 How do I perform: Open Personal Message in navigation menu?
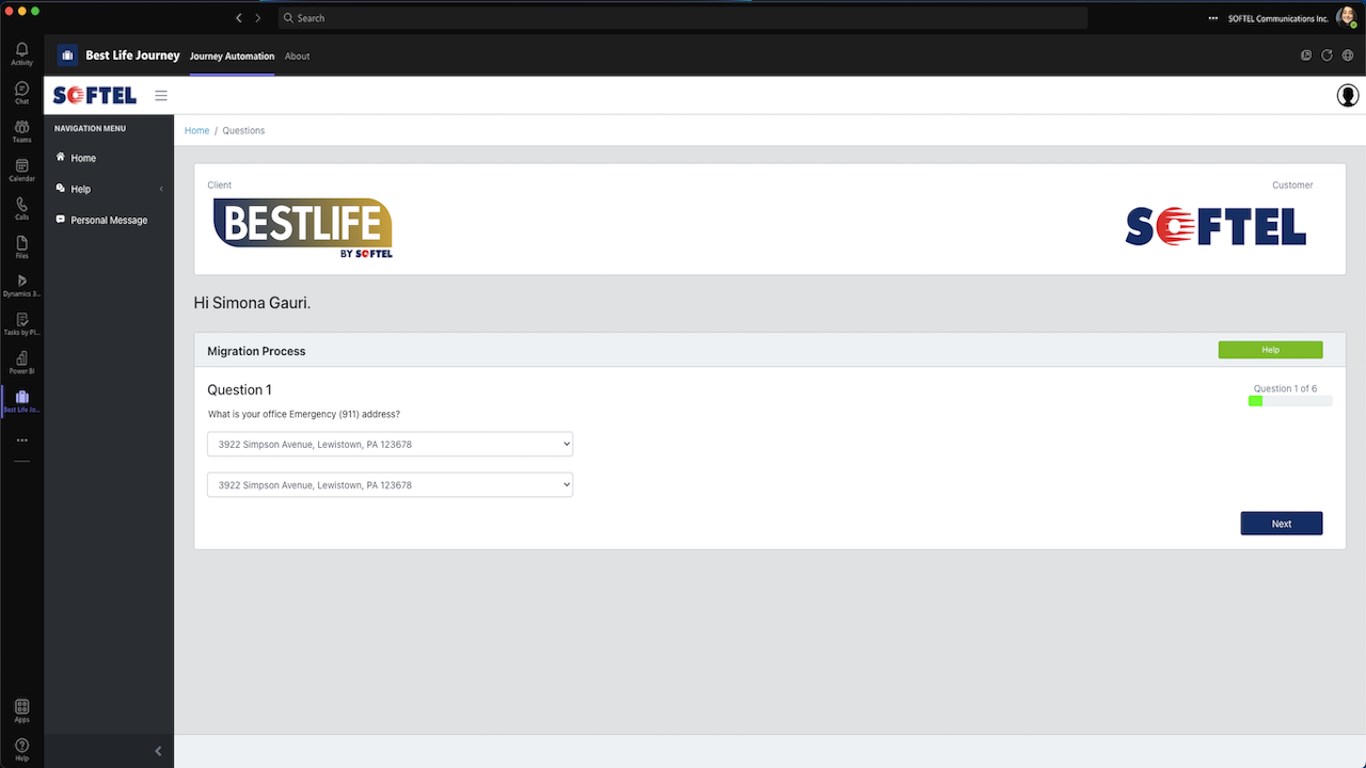click(x=109, y=220)
